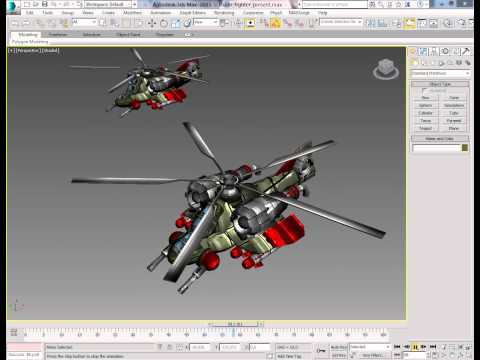Click the object color swatch

(x=465, y=148)
